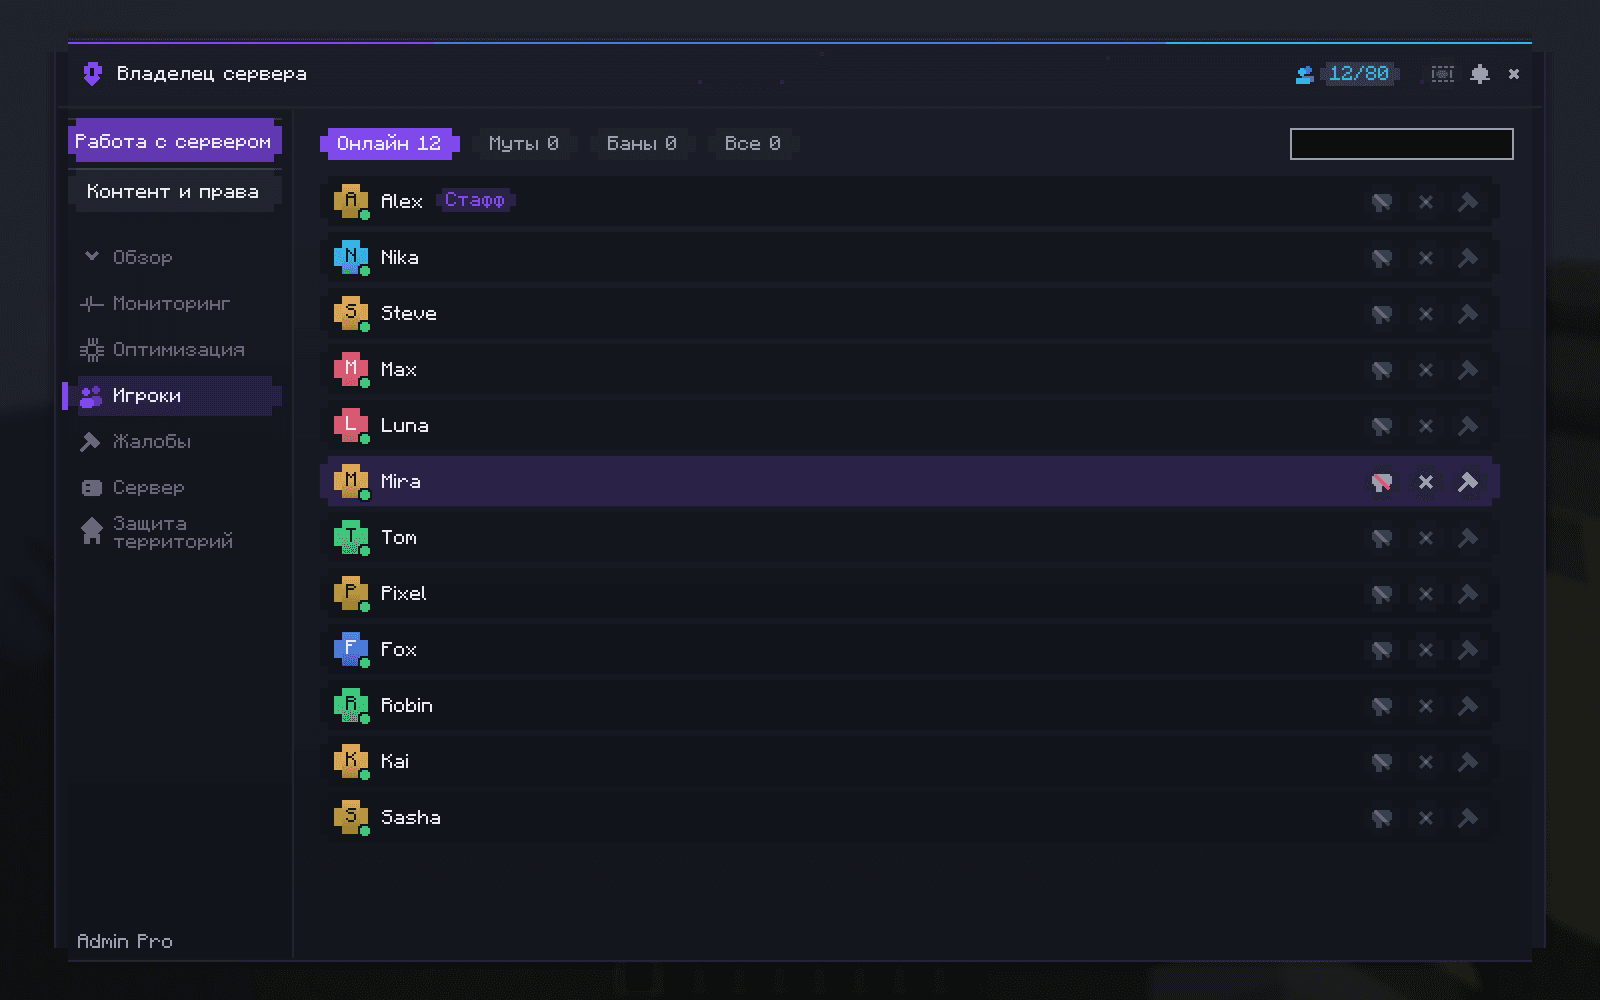This screenshot has height=1000, width=1600.
Task: Collapse the Обзор section chevron
Action: pyautogui.click(x=92, y=257)
